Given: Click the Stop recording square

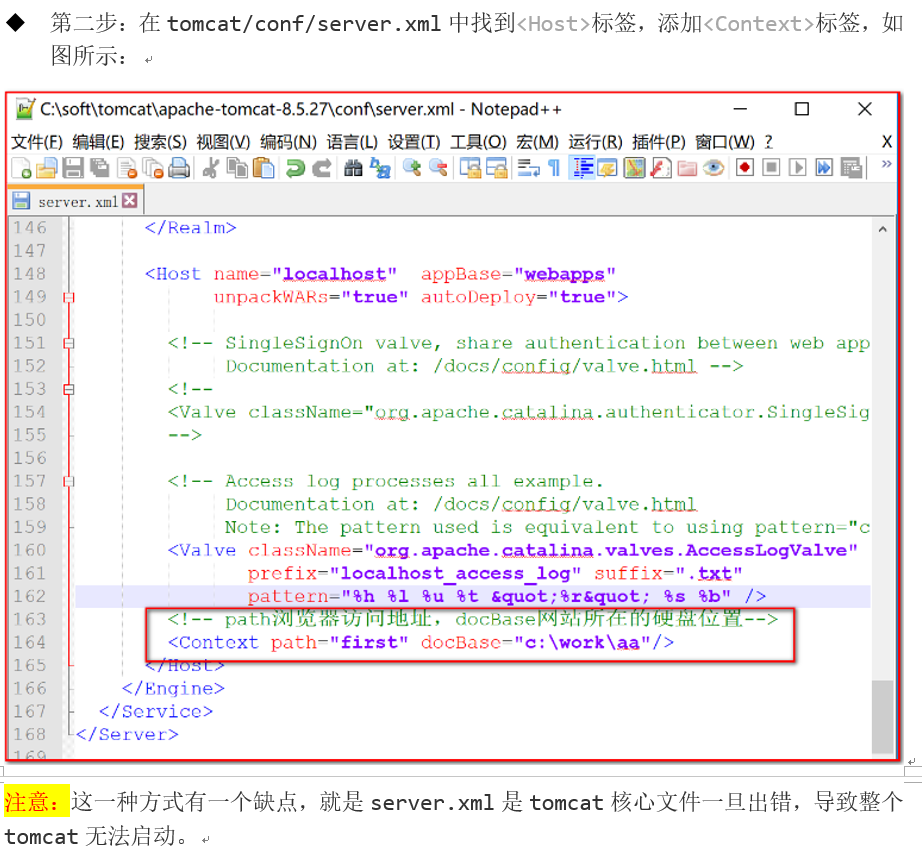Looking at the screenshot, I should coord(771,168).
